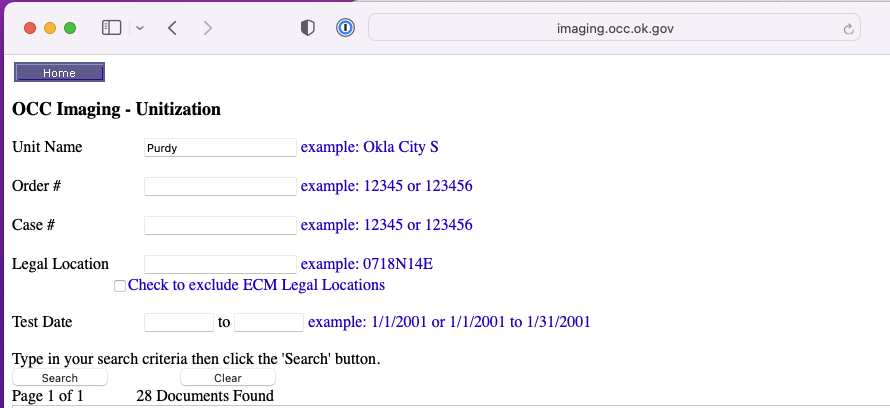Screen dimensions: 890x408
Task: Toggle the Safari sidebar icon
Action: (x=111, y=27)
